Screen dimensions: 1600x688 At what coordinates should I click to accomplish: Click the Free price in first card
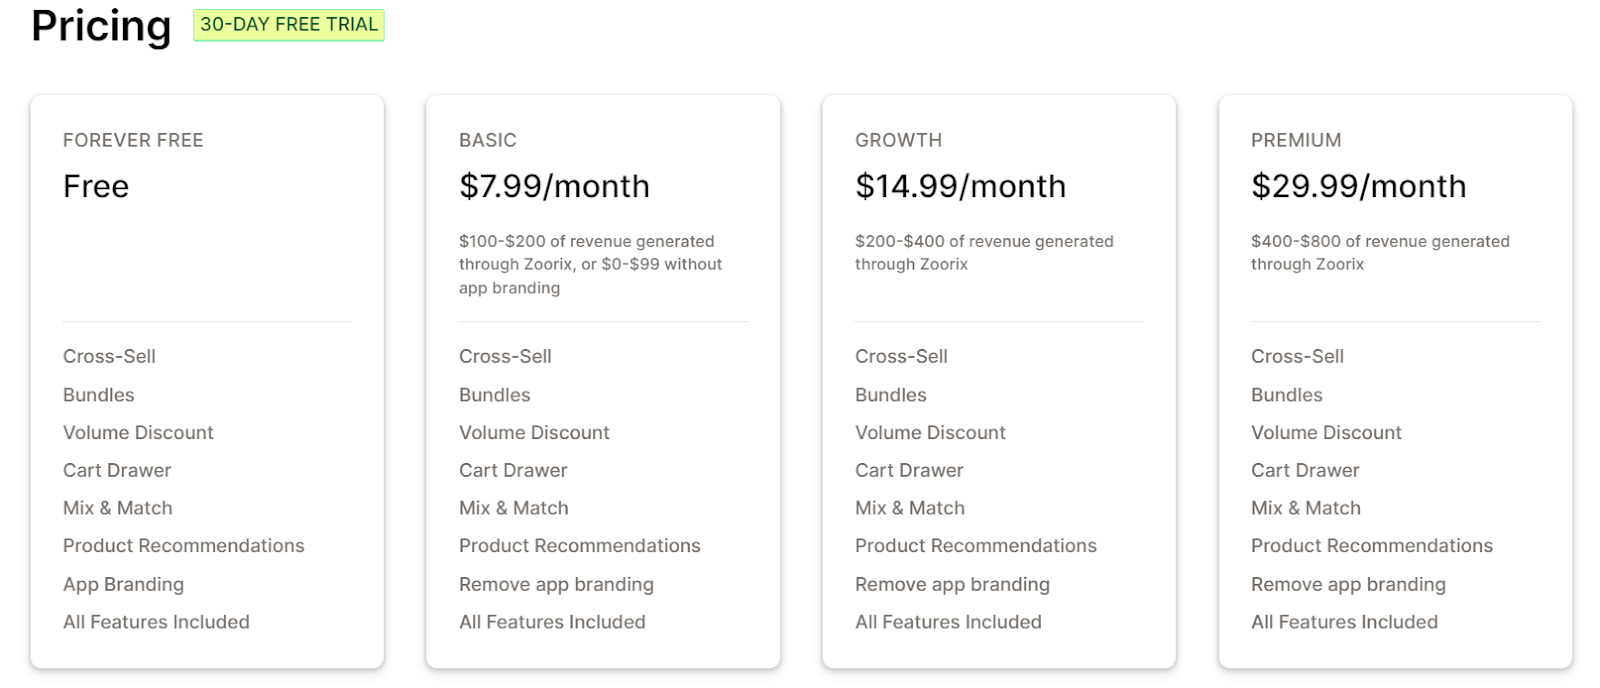click(x=96, y=186)
